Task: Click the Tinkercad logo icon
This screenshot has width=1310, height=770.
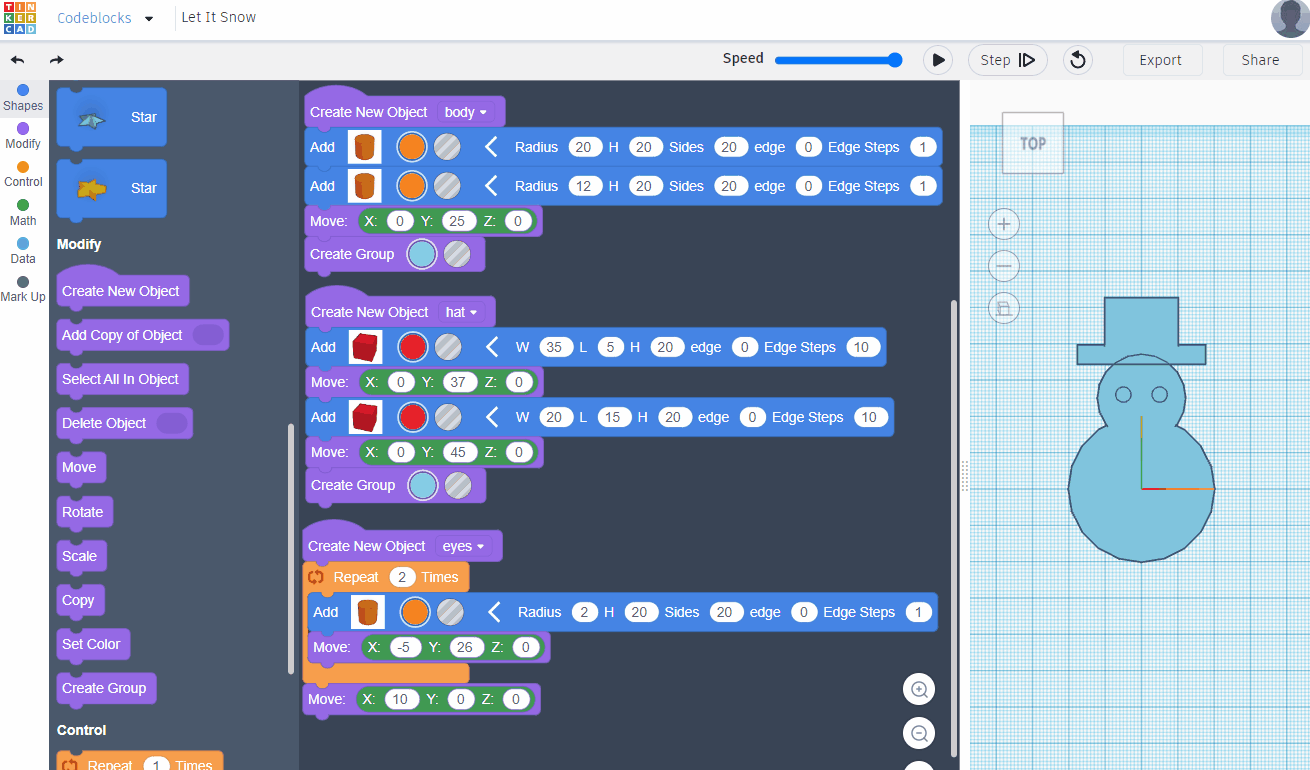Action: [22, 19]
